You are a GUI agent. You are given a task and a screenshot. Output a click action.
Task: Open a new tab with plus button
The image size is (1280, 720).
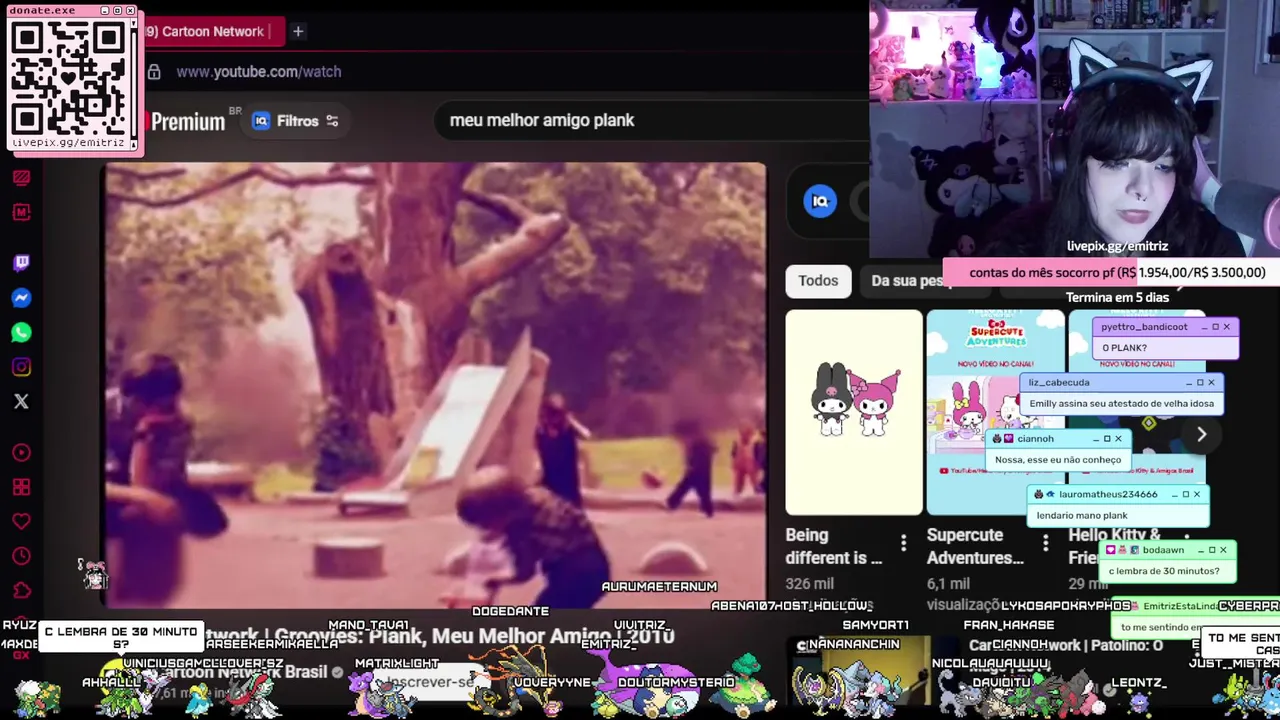(x=298, y=31)
